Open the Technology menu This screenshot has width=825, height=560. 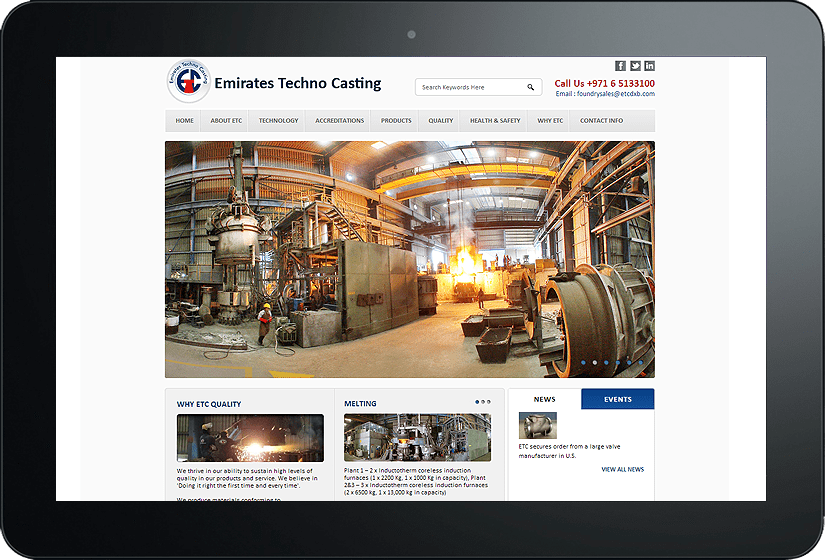click(278, 121)
